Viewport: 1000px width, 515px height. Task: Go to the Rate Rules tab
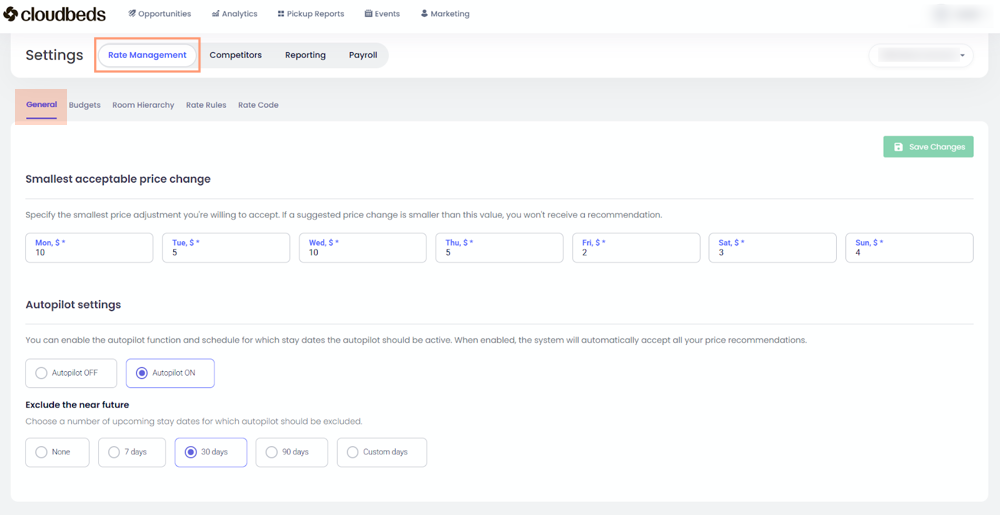point(206,105)
